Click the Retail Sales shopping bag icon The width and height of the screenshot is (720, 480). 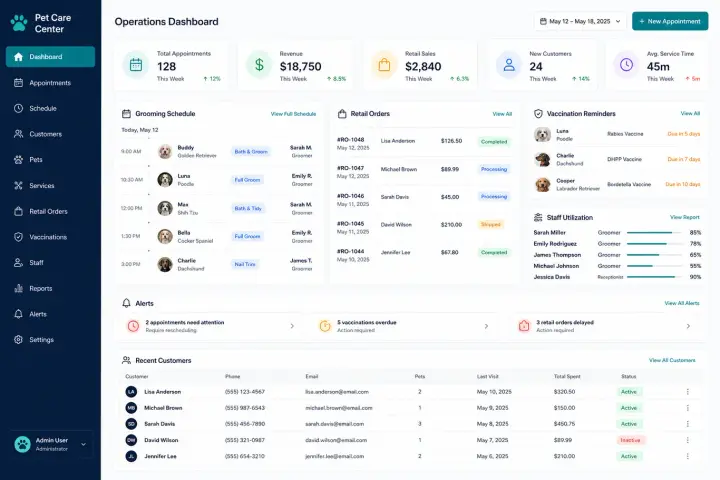[x=384, y=65]
